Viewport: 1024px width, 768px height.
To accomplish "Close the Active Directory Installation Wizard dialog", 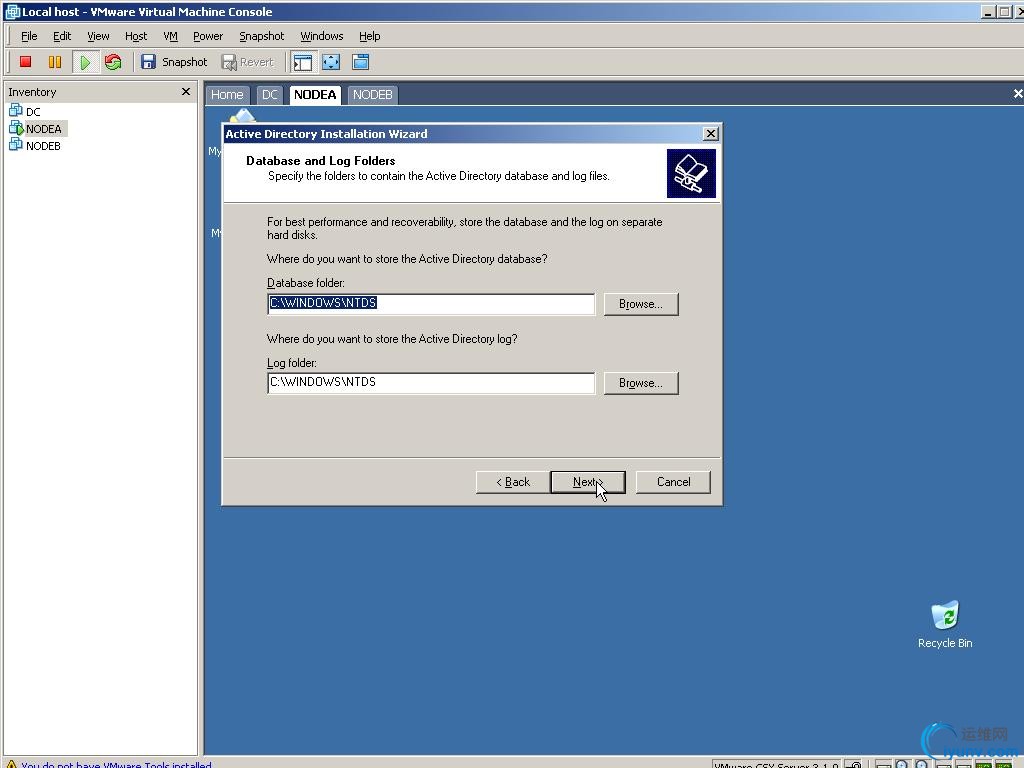I will coord(711,134).
